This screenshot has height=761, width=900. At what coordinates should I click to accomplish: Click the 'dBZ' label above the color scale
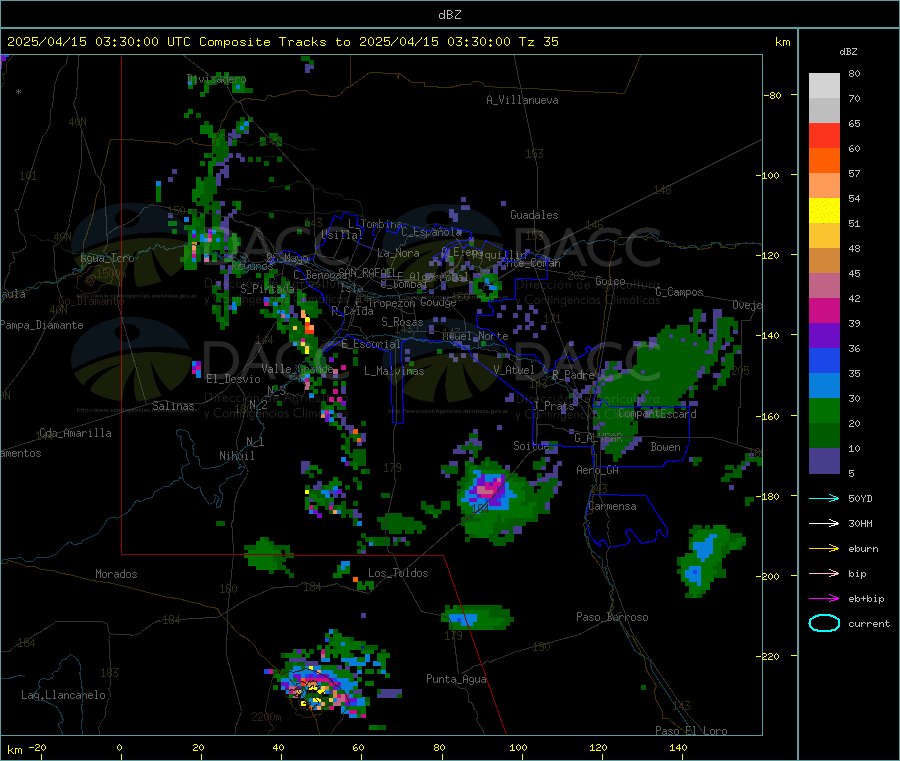pyautogui.click(x=848, y=51)
